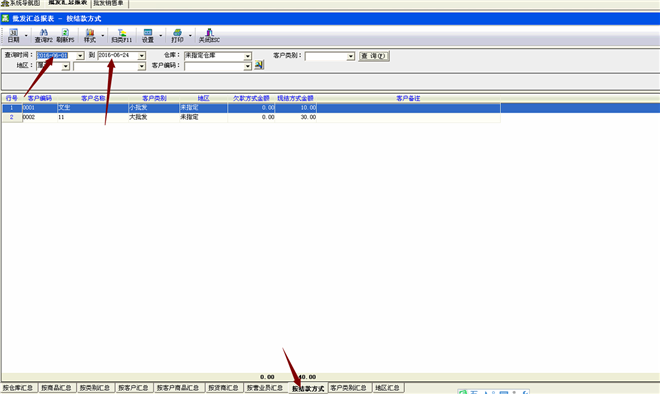660x394 pixels.
Task: Open the dropdown arrow next to 打印
Action: point(190,35)
